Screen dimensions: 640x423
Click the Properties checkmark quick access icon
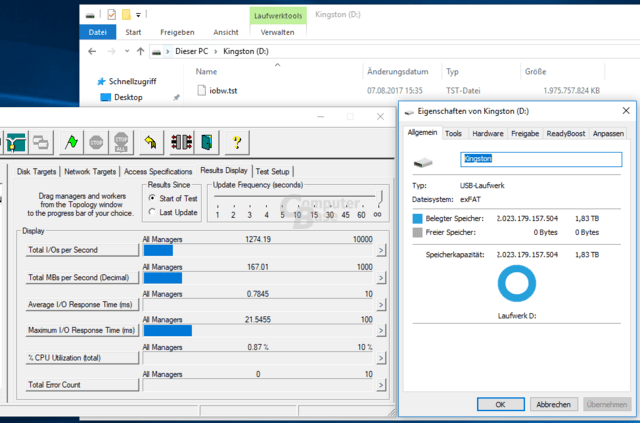tap(111, 15)
